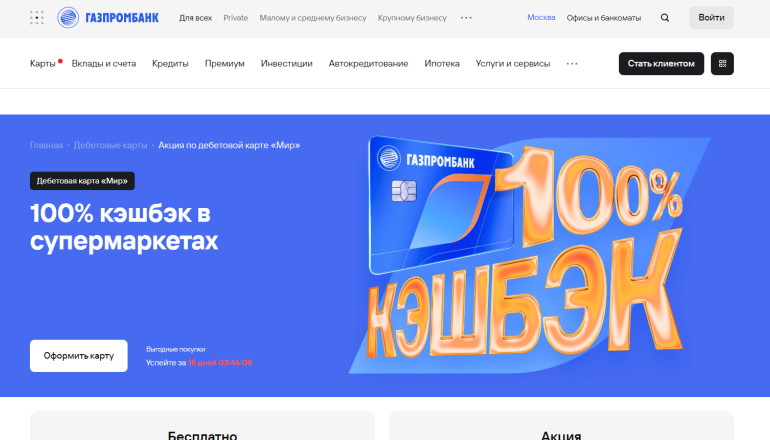Open the dotted grid apps menu icon
This screenshot has width=770, height=440.
click(37, 18)
